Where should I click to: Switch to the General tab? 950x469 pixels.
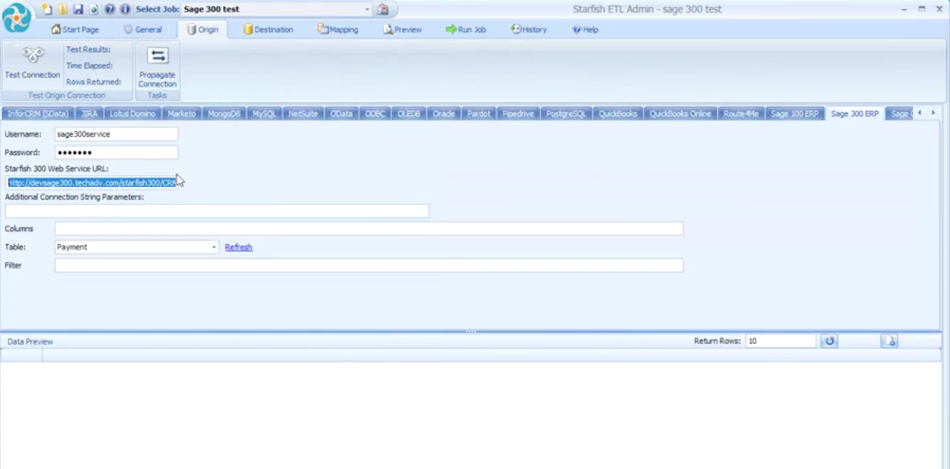click(x=143, y=29)
